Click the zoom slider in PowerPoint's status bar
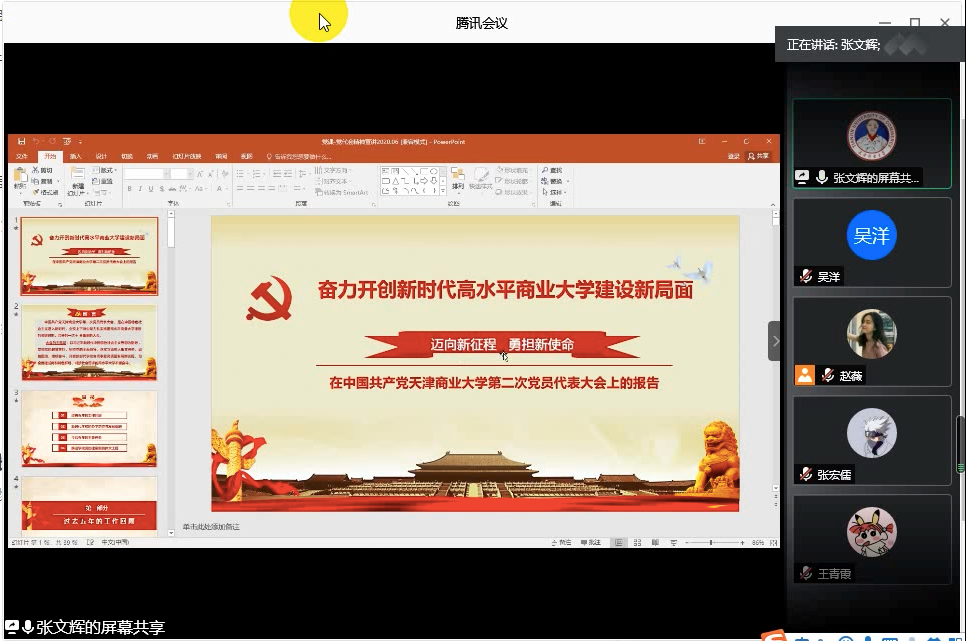Viewport: 966px width, 641px height. 711,542
